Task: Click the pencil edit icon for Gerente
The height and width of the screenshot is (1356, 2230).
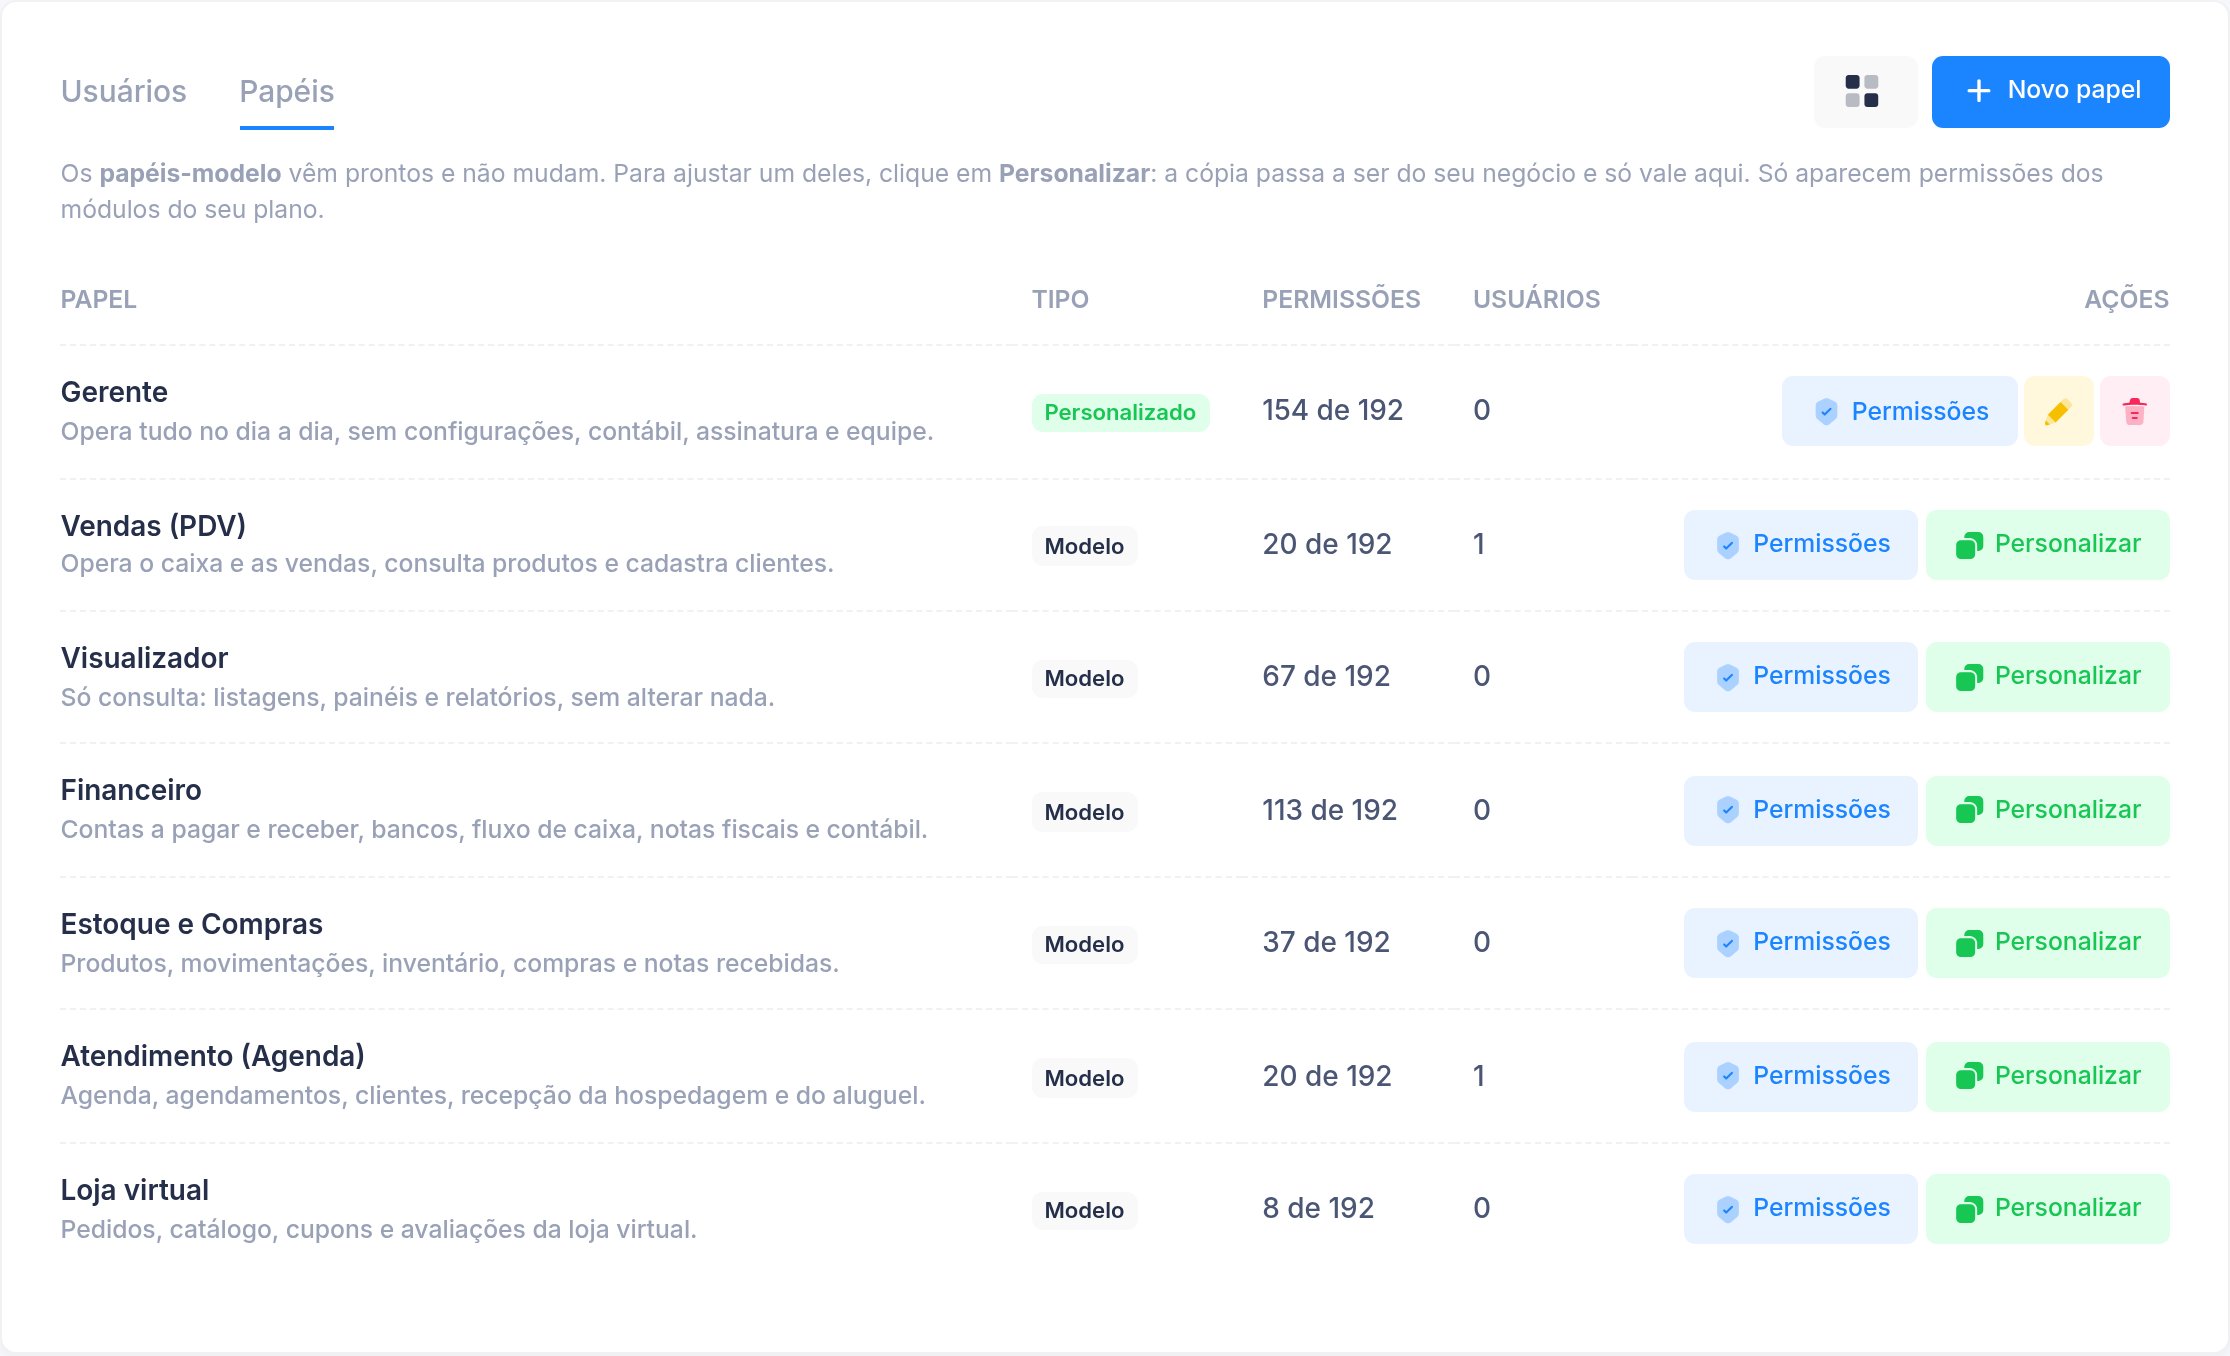Action: 2058,411
